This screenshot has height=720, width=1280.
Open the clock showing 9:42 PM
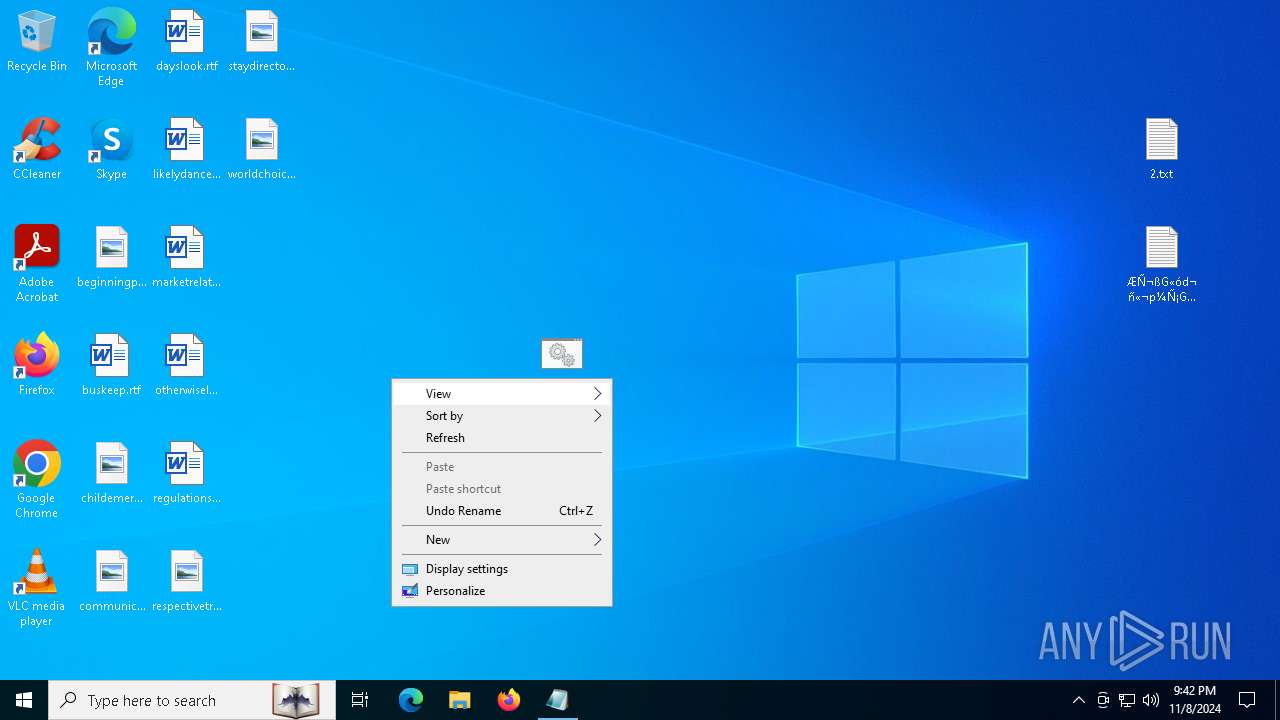click(1196, 700)
